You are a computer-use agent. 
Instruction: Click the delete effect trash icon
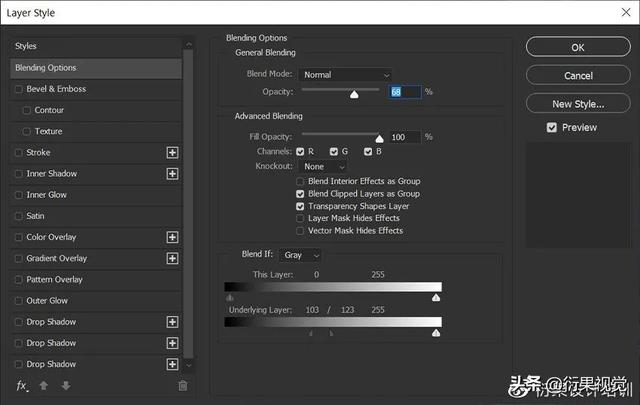point(182,385)
